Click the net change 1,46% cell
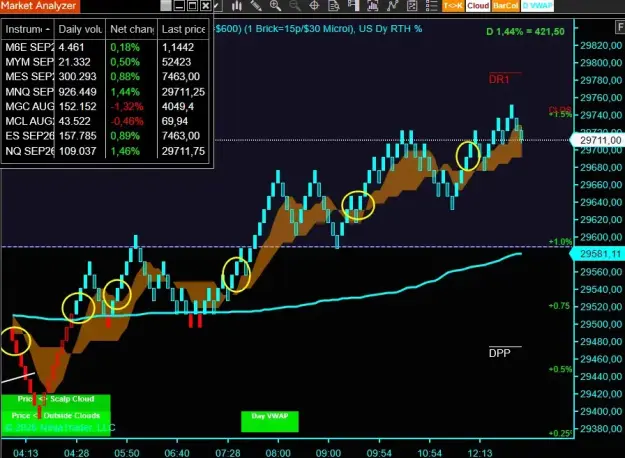This screenshot has height=458, width=625. (125, 151)
